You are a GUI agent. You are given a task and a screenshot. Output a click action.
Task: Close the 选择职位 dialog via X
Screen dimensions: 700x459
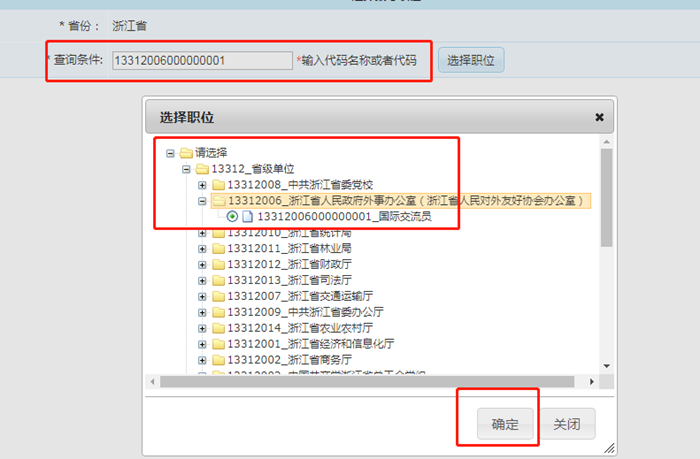click(x=600, y=117)
